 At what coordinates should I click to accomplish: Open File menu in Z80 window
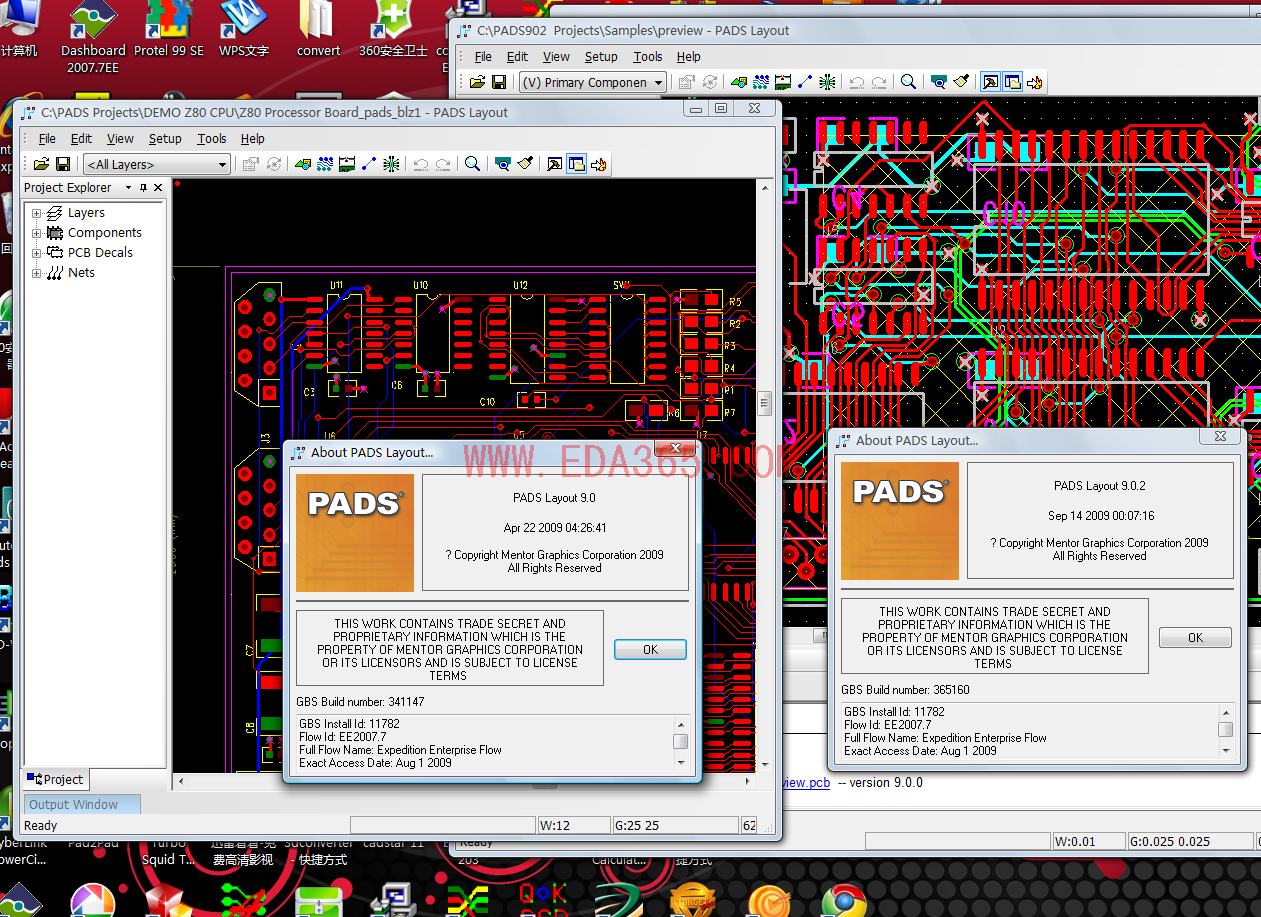click(47, 139)
